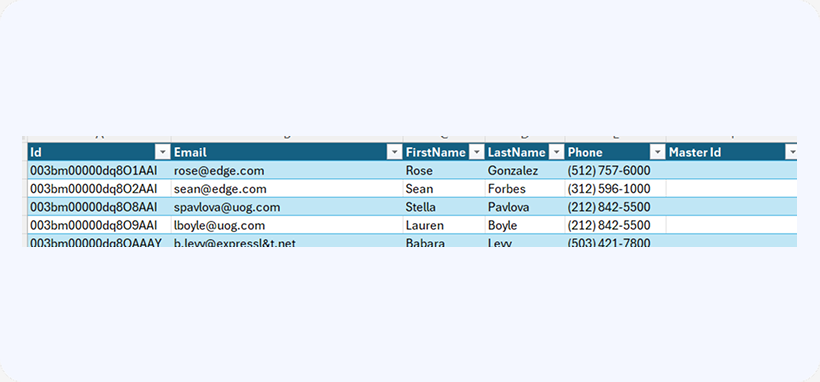This screenshot has height=382, width=820.
Task: Select the rose@edge.com email cell
Action: (287, 170)
